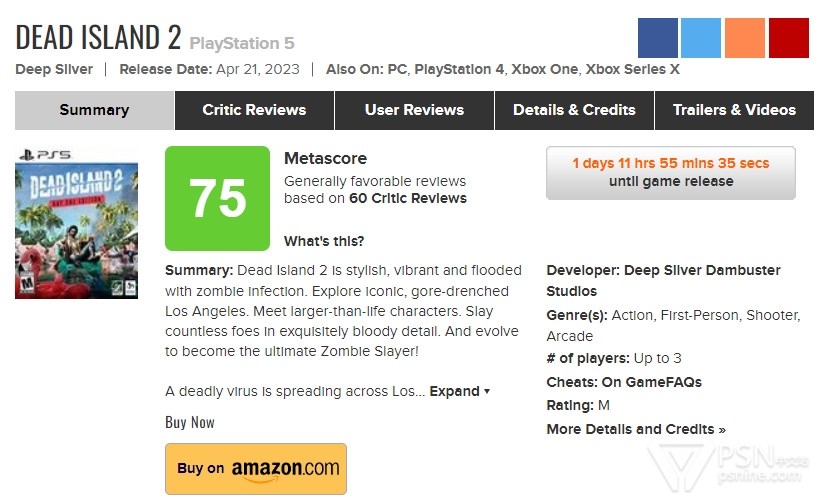Click the game release countdown box
Screen dimensions: 821x504
(670, 173)
